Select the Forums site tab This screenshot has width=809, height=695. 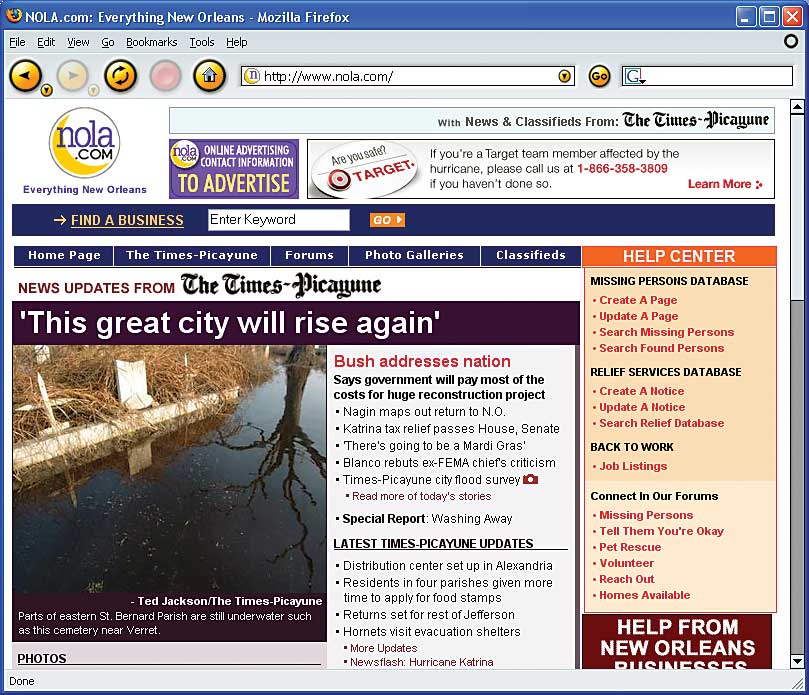click(309, 255)
